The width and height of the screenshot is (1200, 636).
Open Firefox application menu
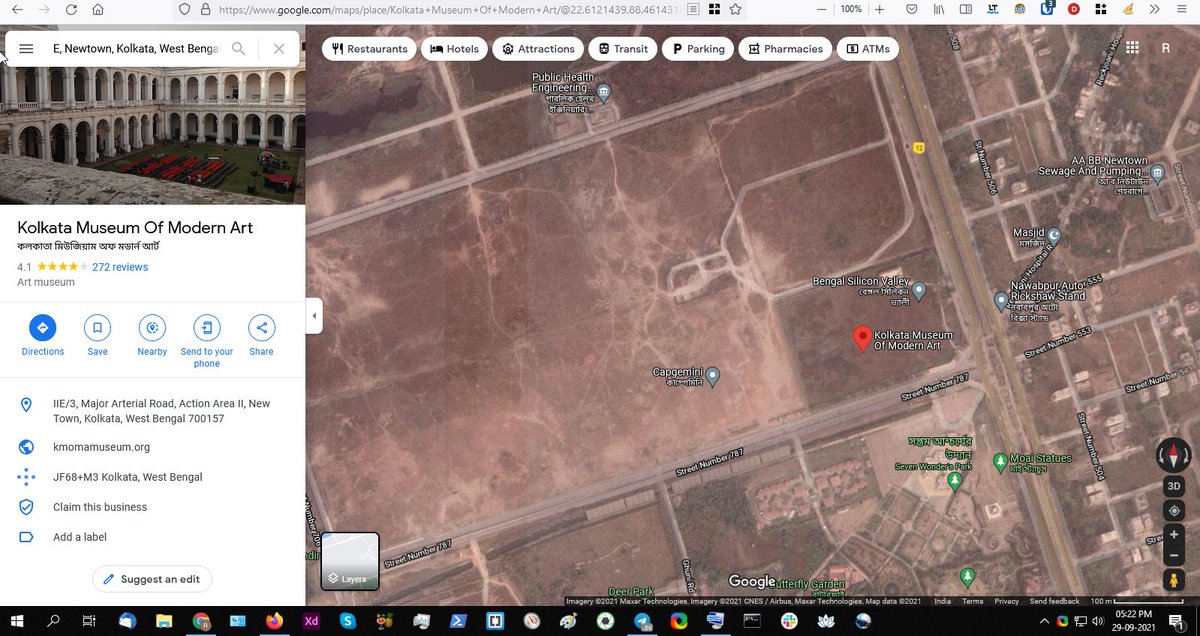[x=1181, y=9]
